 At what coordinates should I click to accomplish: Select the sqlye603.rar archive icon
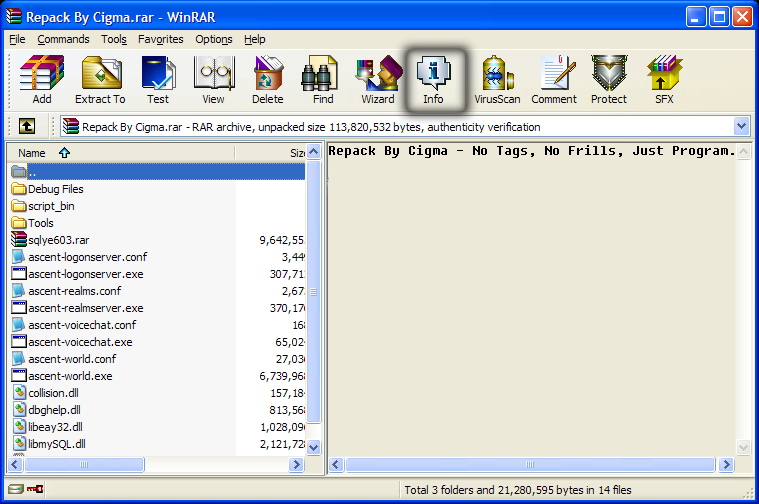pos(19,239)
